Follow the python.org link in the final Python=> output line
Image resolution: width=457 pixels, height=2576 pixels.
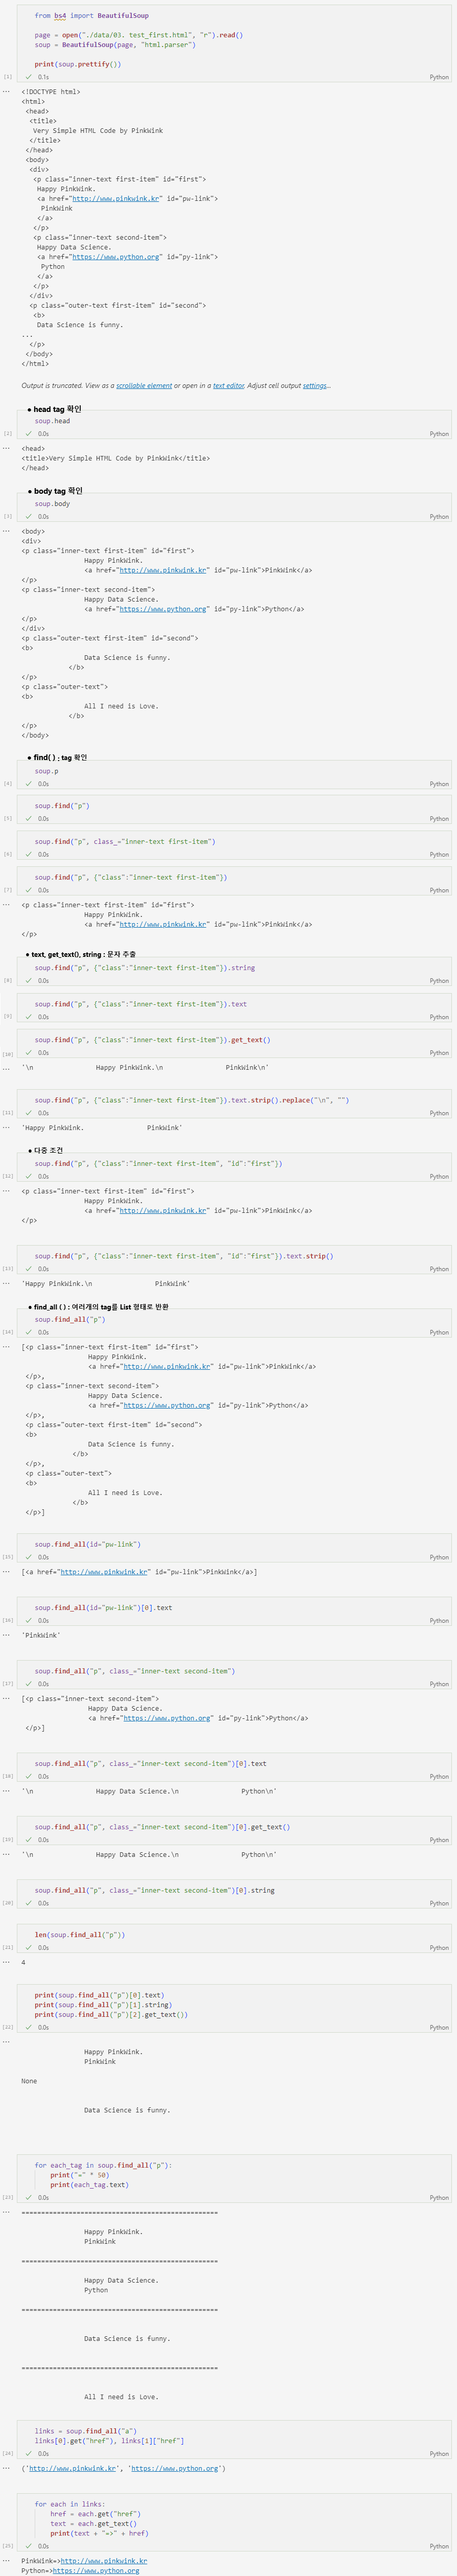[96, 2571]
